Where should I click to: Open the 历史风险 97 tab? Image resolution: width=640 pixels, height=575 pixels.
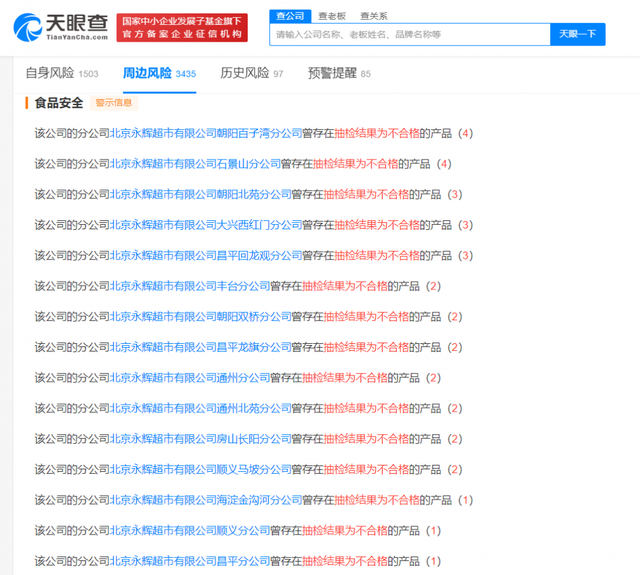coord(252,73)
